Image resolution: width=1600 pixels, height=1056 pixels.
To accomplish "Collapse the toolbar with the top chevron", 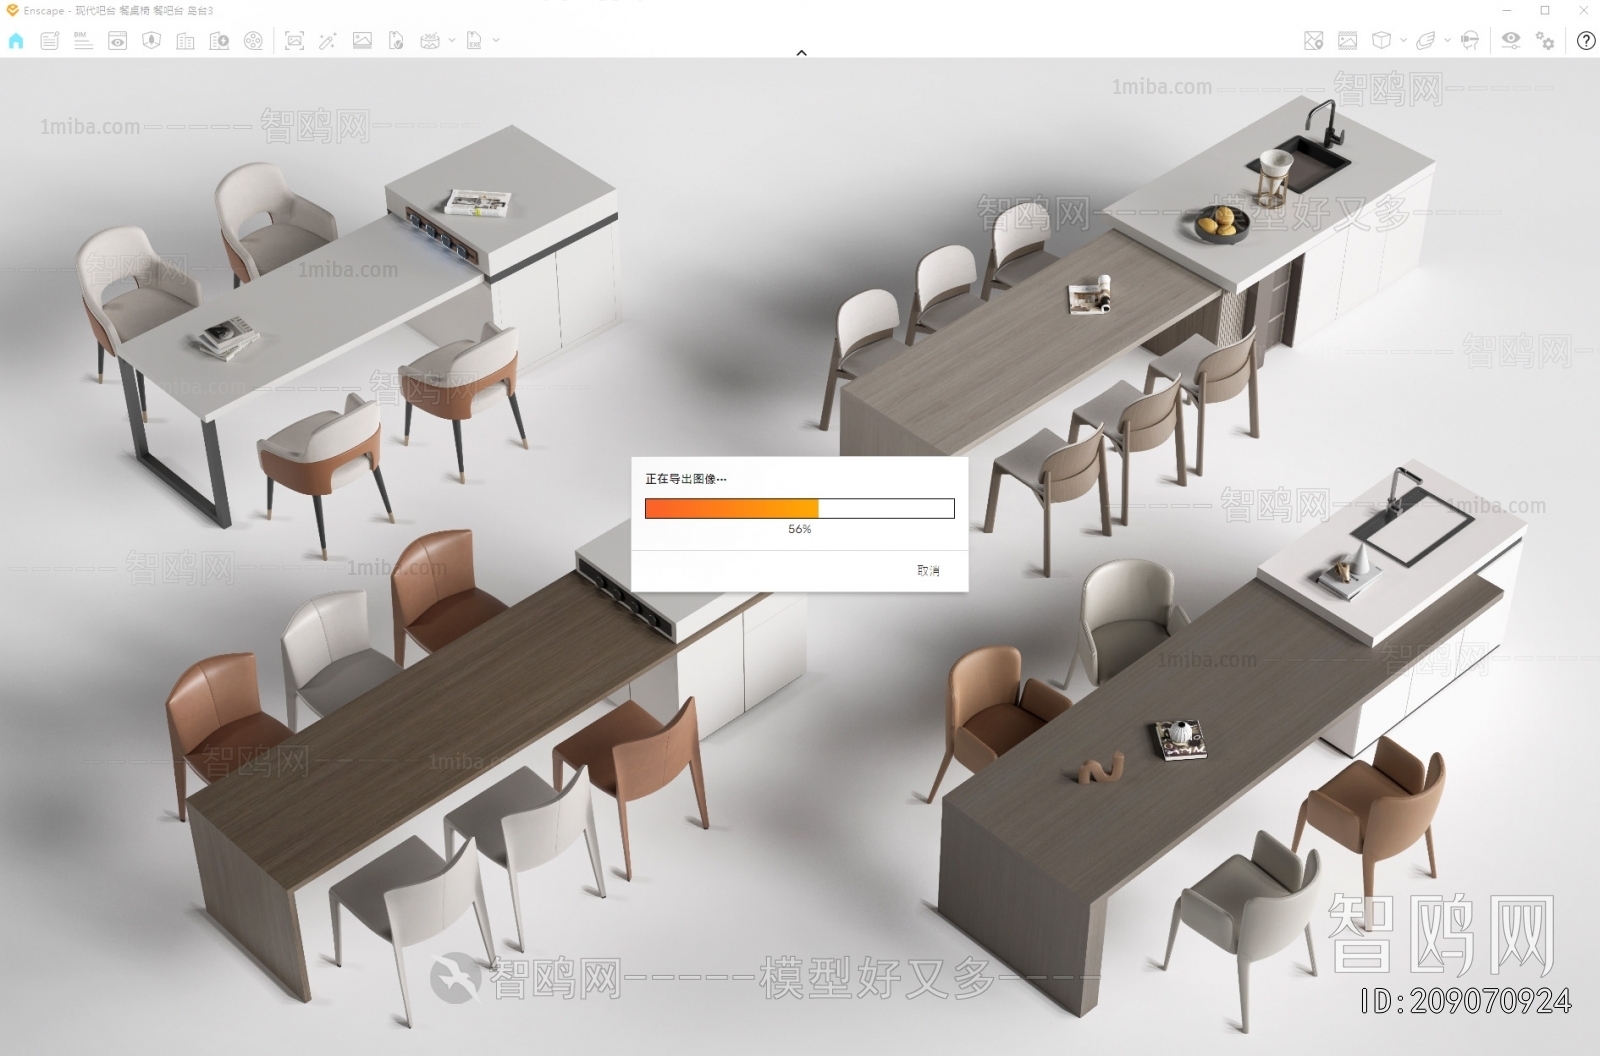I will pos(800,52).
